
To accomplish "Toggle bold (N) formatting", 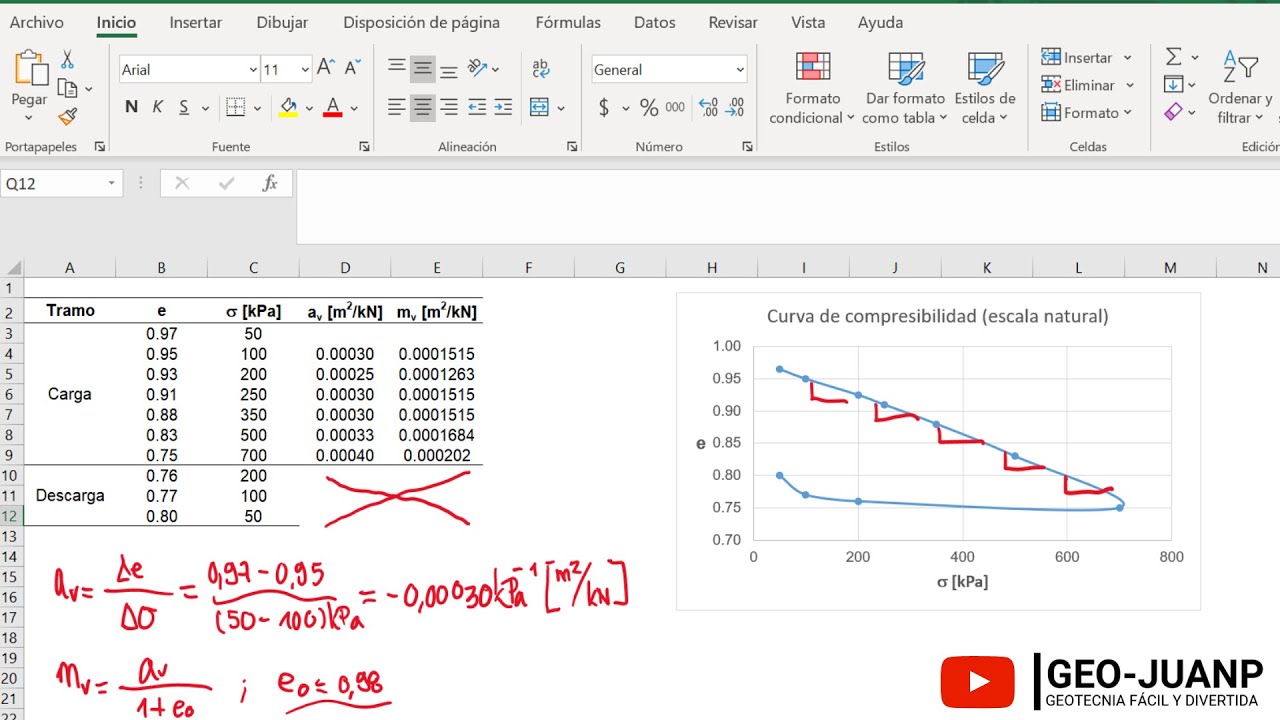I will [131, 107].
